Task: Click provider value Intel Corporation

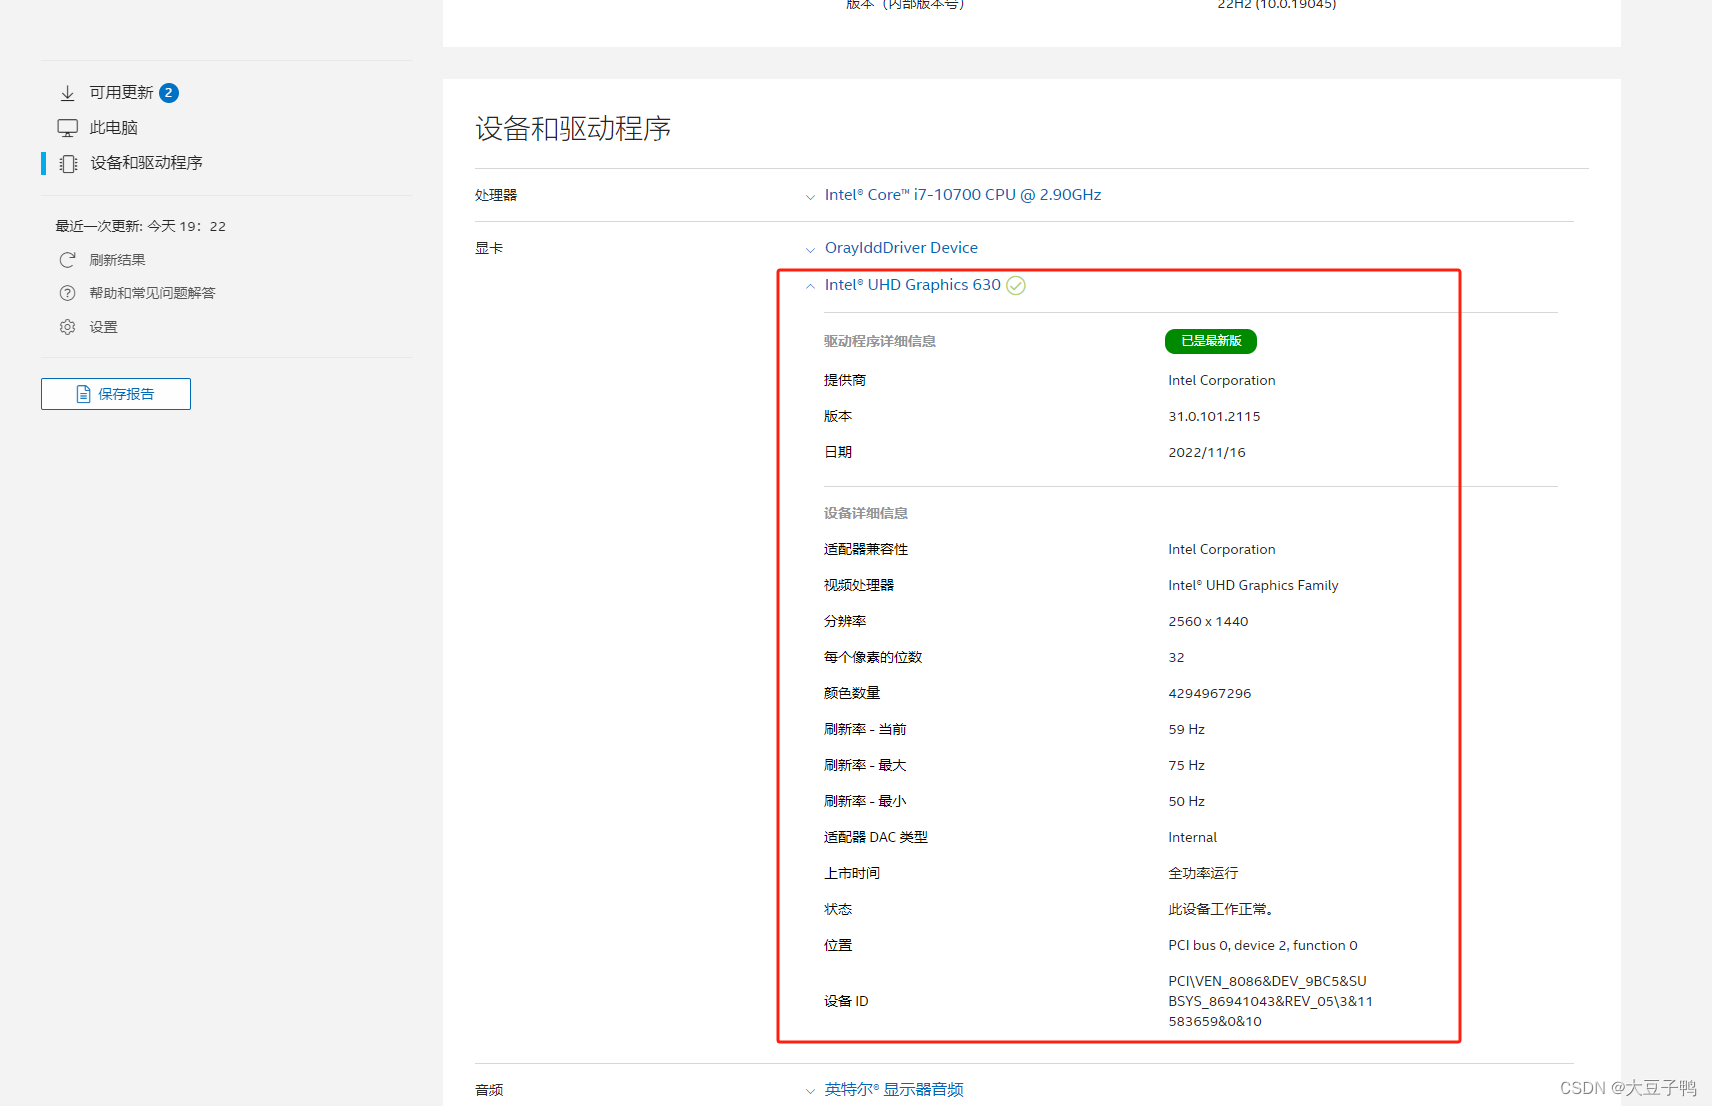Action: click(x=1222, y=381)
